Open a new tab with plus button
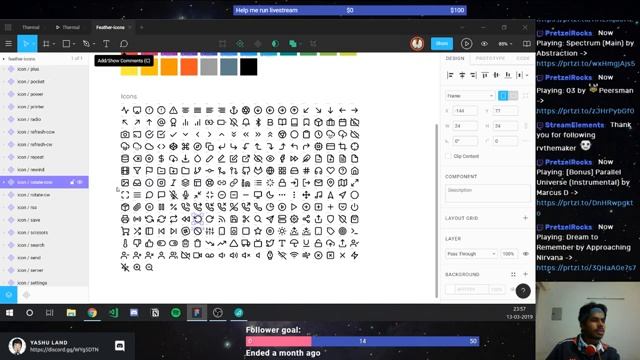This screenshot has width=640, height=360. click(x=142, y=27)
